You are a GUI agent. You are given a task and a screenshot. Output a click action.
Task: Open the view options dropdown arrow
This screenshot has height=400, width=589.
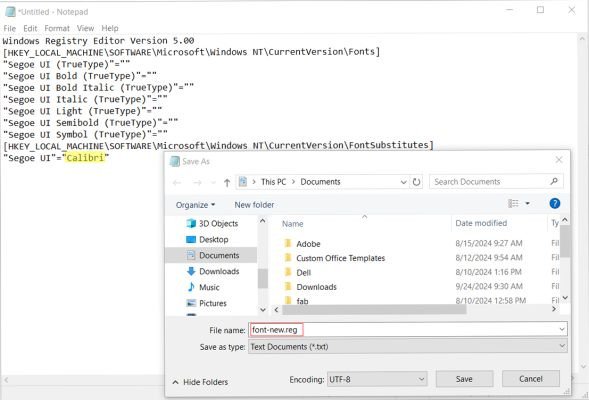pos(527,203)
